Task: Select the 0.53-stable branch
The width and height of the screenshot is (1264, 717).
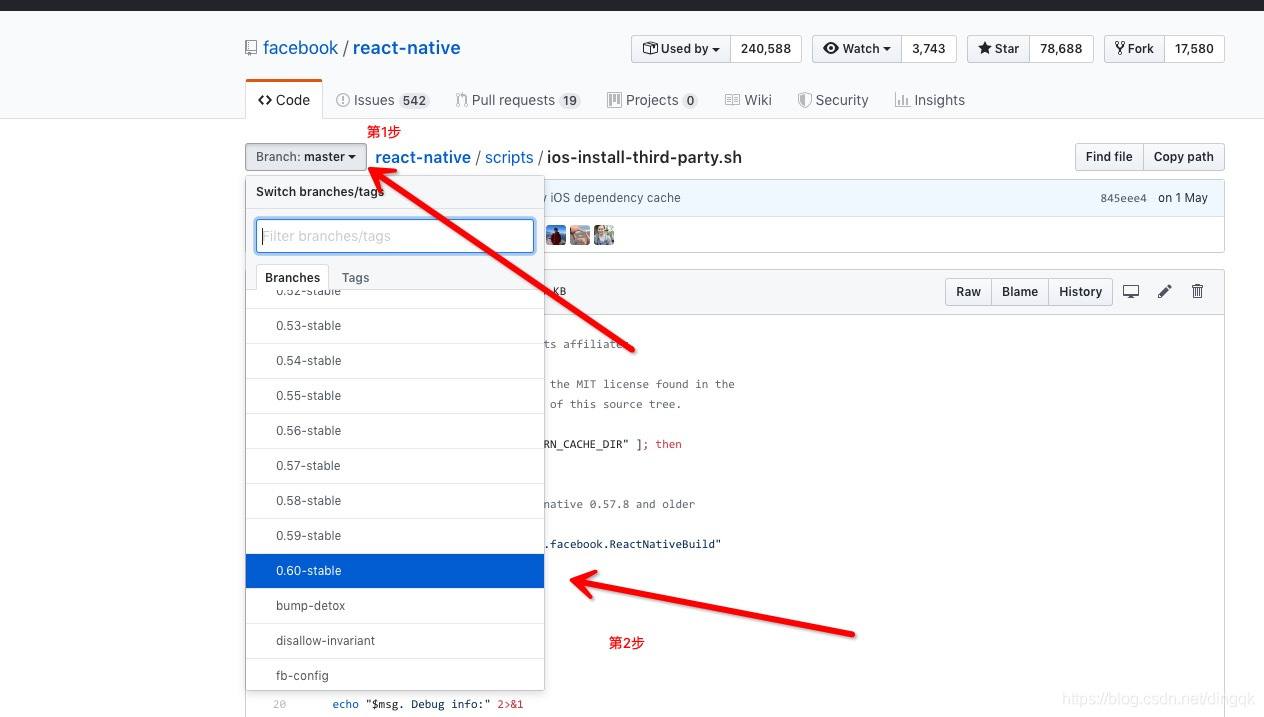Action: [395, 326]
